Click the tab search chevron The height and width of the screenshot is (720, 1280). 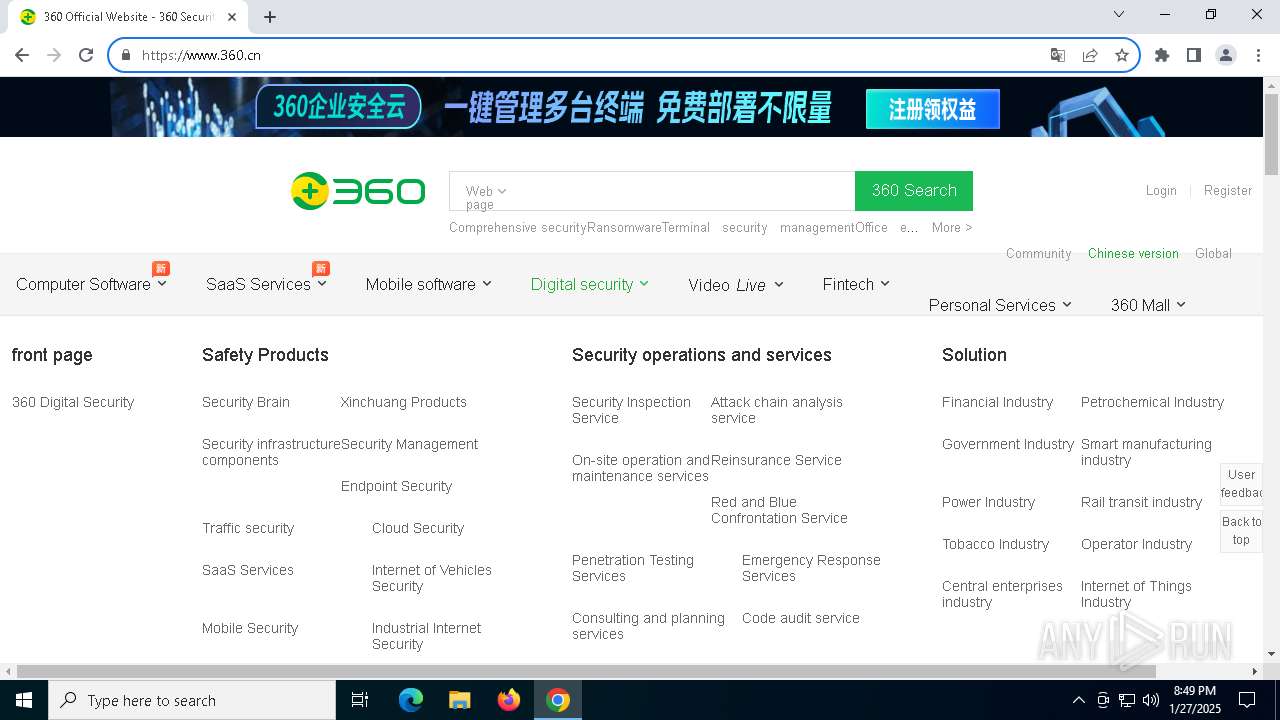[x=1119, y=14]
